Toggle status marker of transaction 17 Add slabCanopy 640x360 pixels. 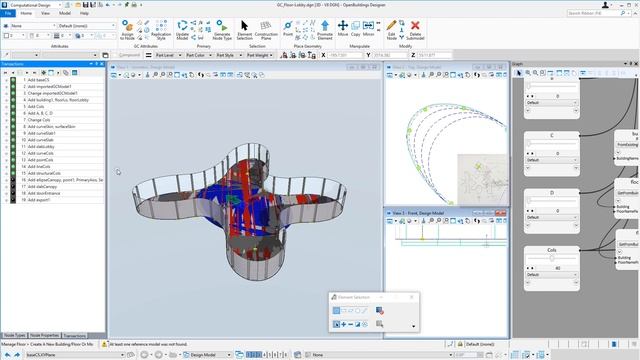(13, 187)
